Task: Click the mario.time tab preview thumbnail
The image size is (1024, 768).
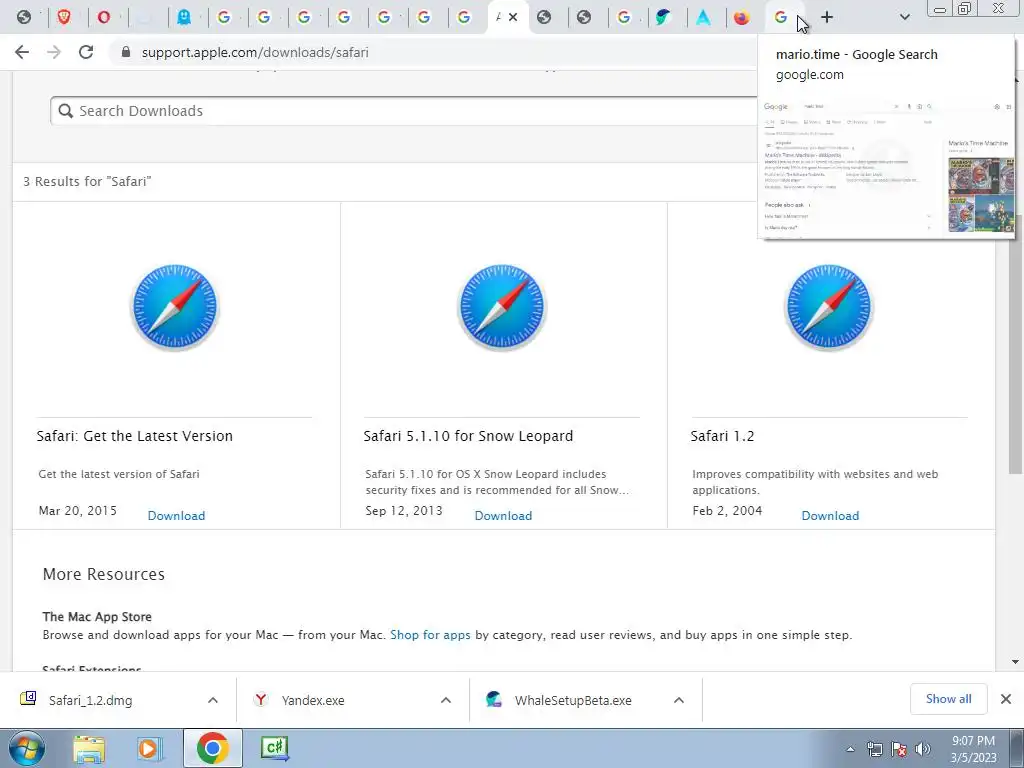Action: click(x=887, y=168)
